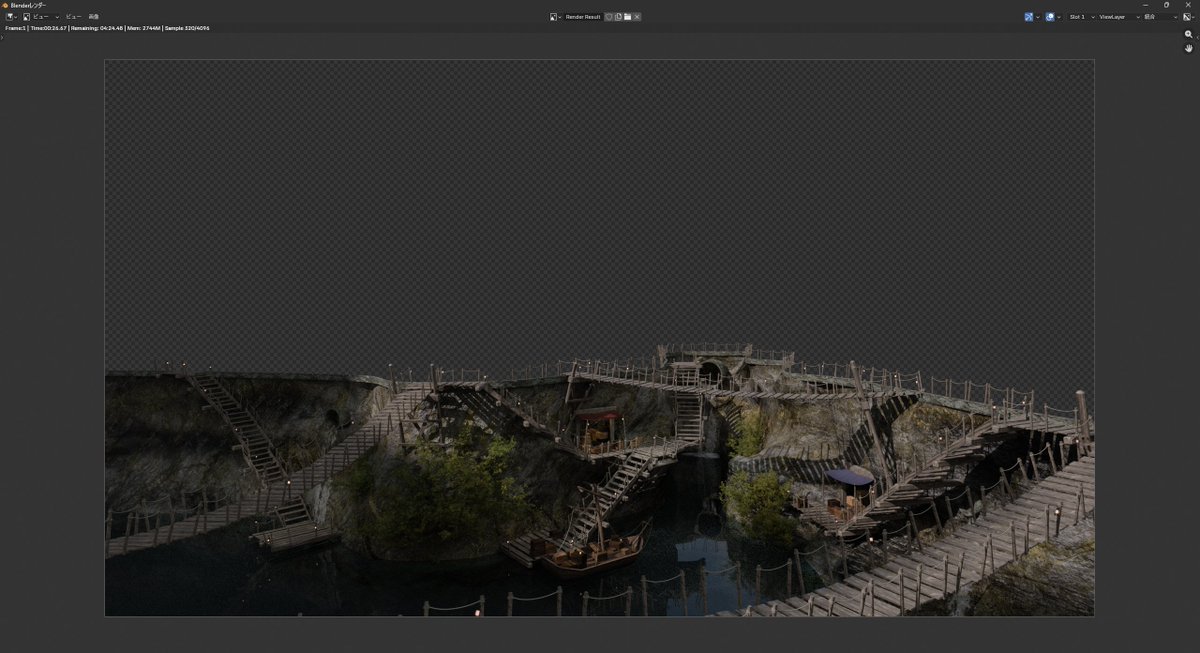This screenshot has width=1200, height=653.
Task: Unlink the Render Result image
Action: tap(637, 17)
